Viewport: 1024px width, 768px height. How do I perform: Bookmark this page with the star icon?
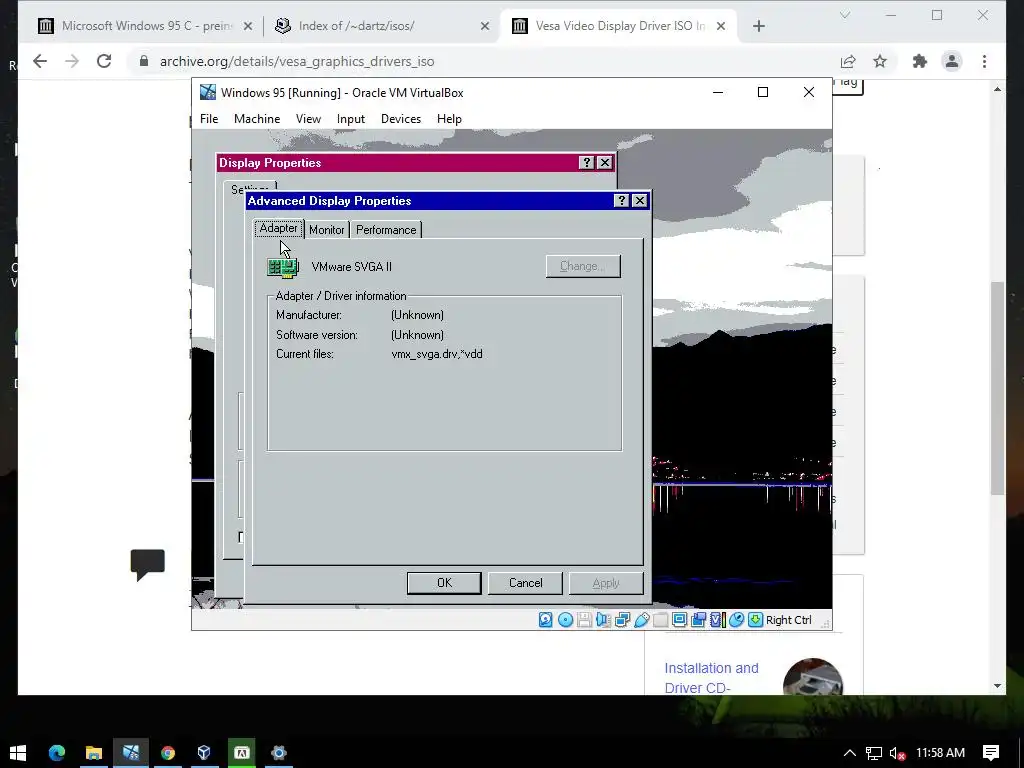(x=880, y=61)
